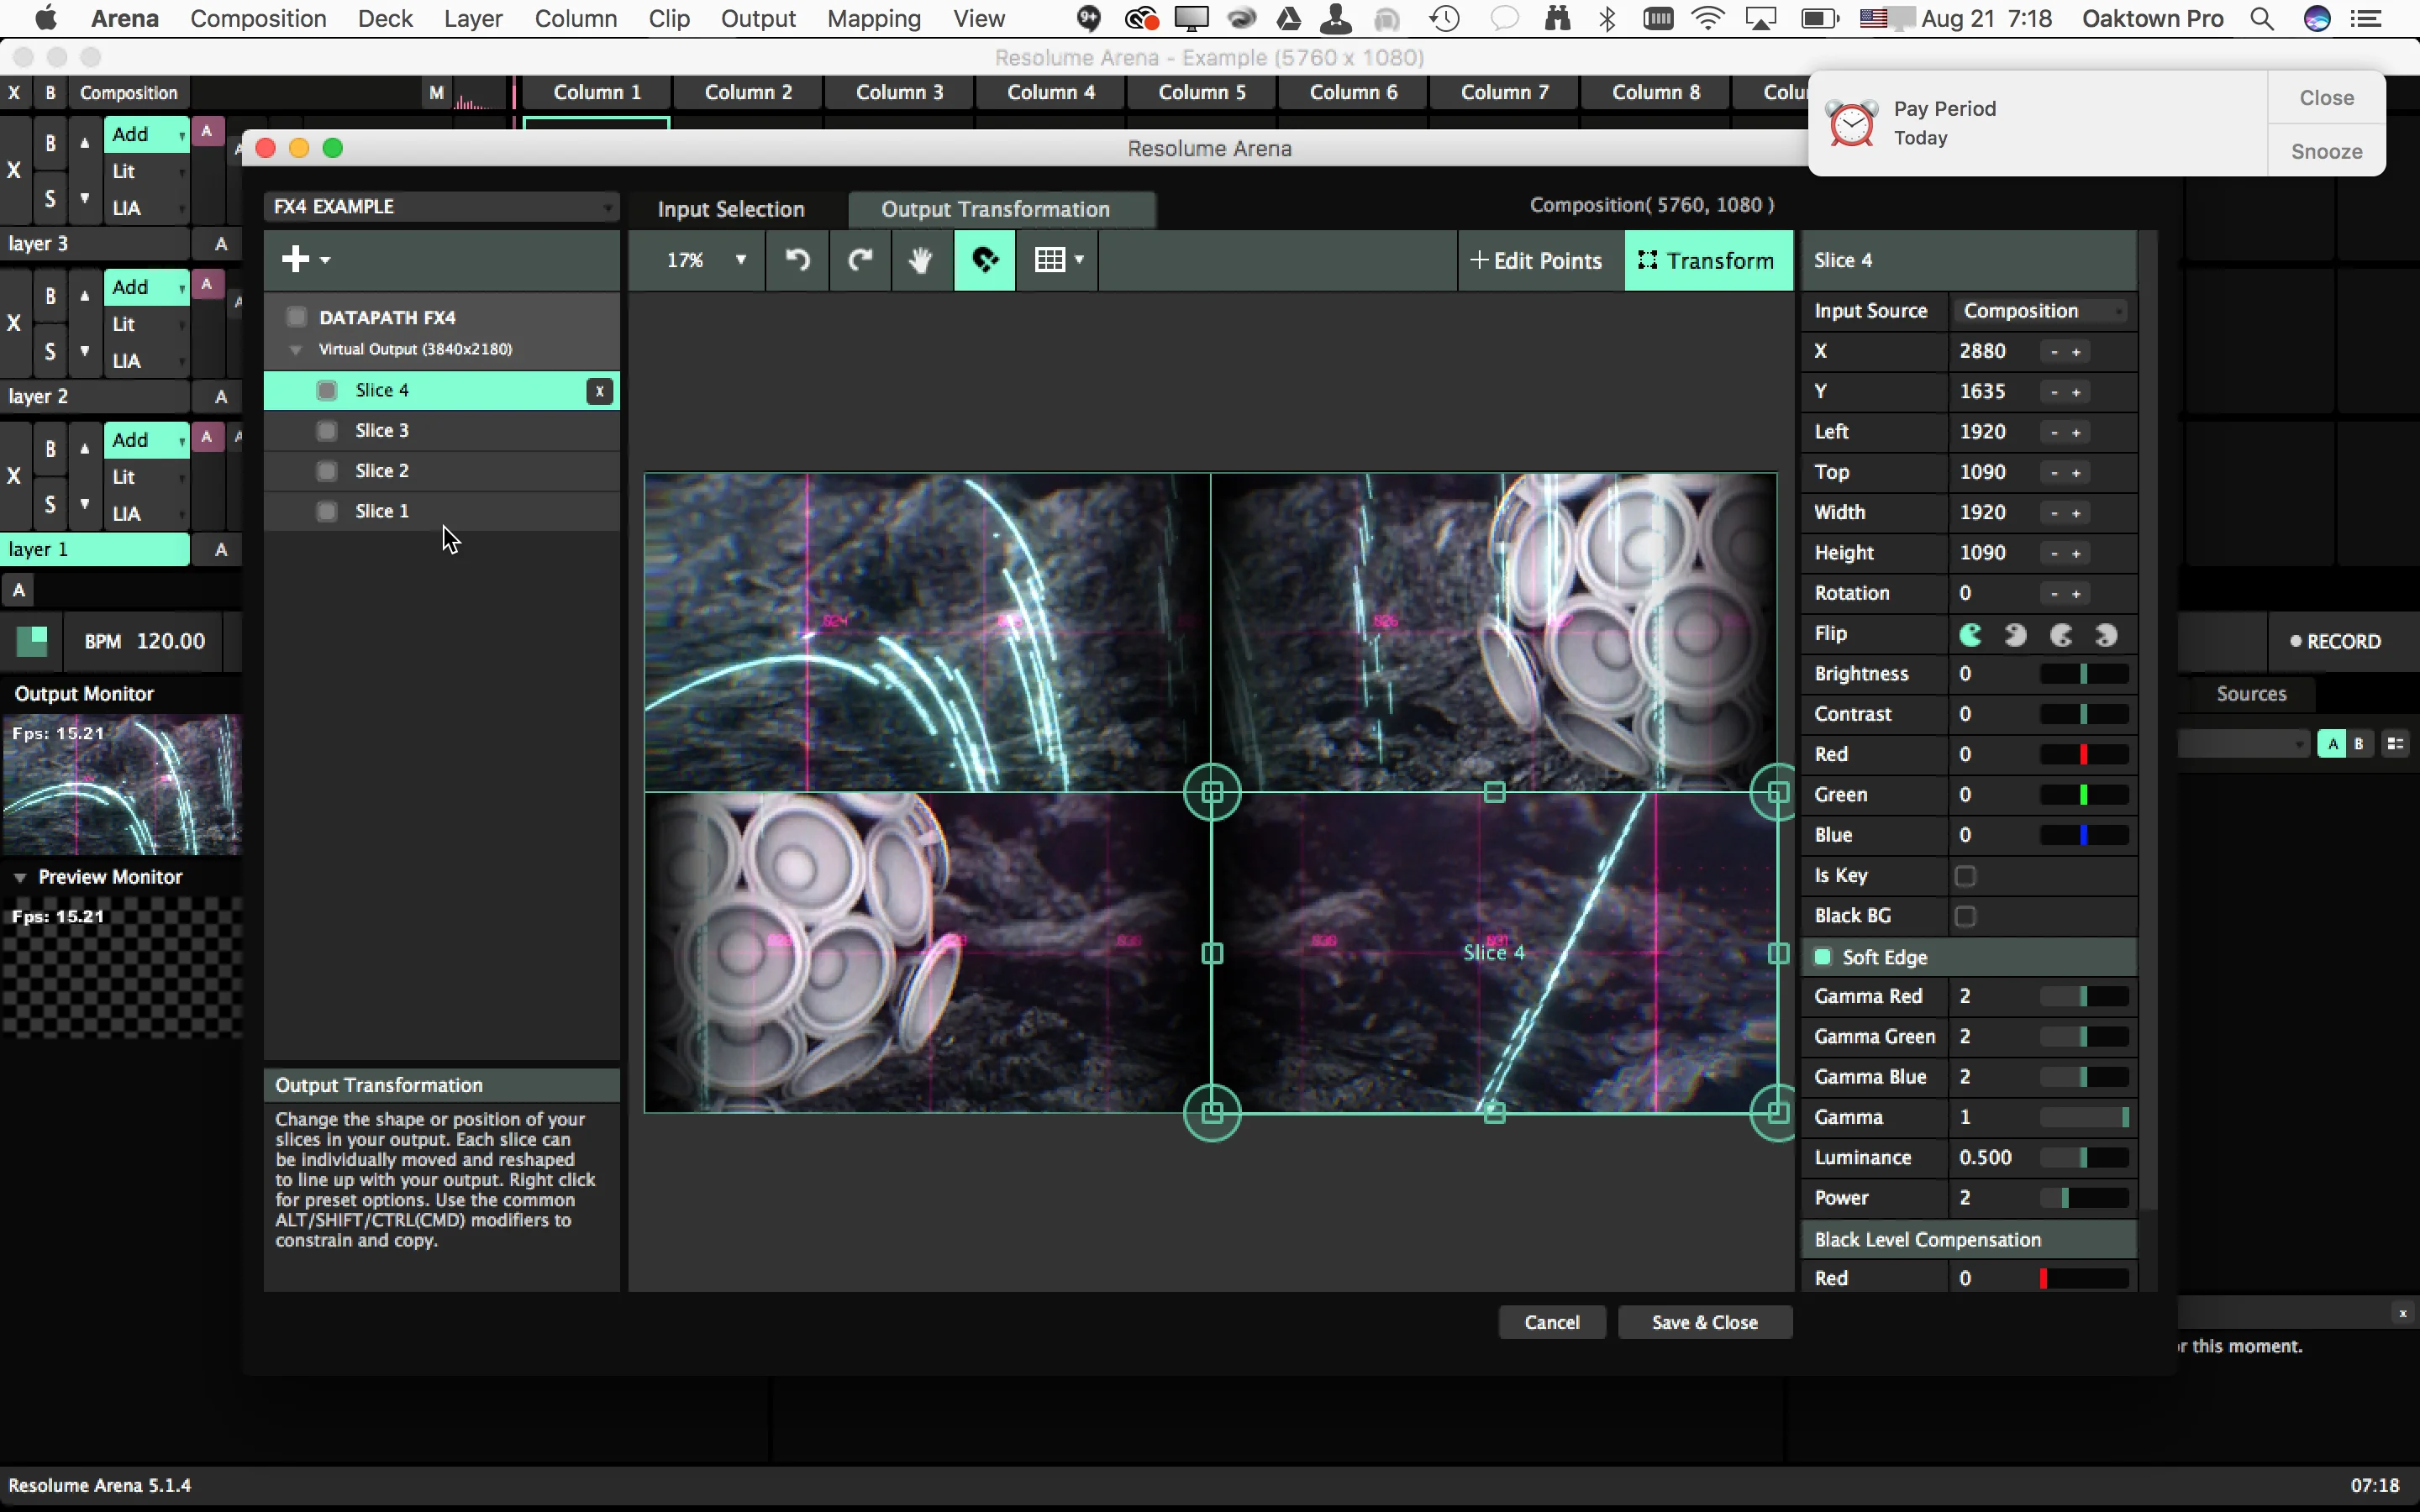Toggle DATAPATH FX4 screen checkbox
Viewport: 2420px width, 1512px height.
(x=296, y=317)
